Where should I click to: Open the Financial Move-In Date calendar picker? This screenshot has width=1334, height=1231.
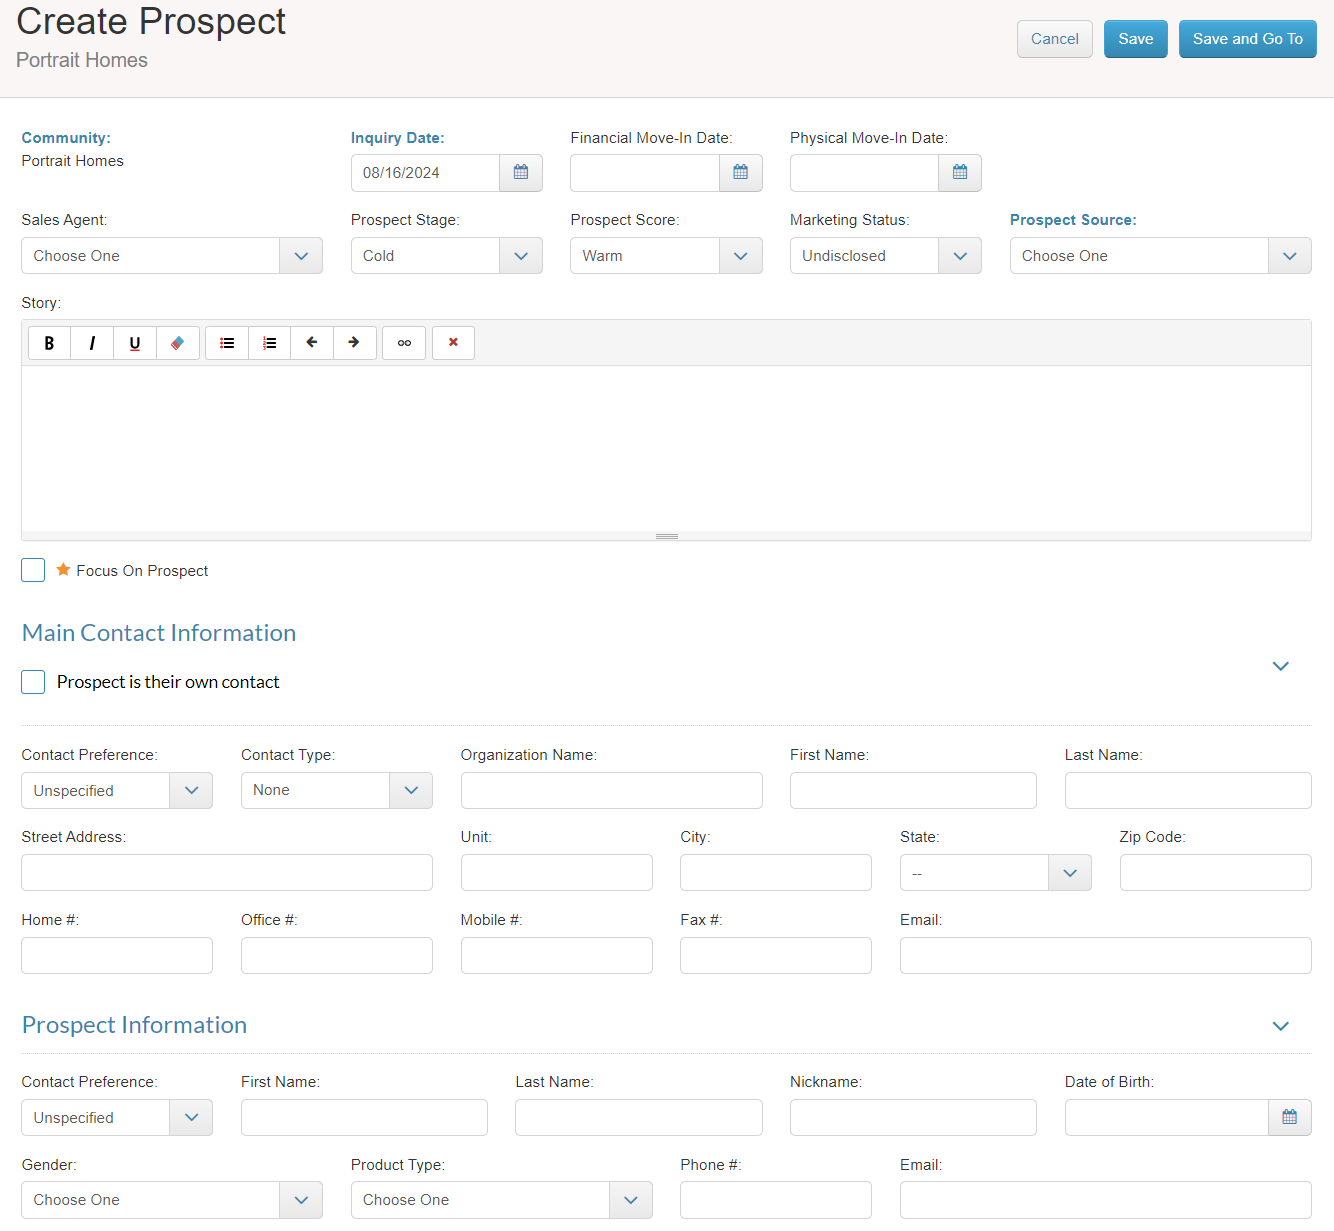point(741,173)
